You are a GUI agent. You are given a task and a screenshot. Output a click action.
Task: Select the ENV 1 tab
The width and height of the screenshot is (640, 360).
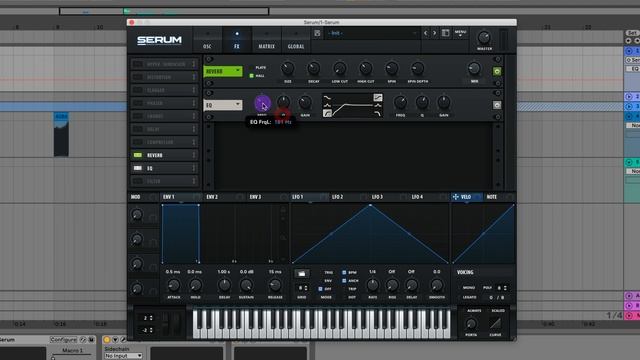click(169, 197)
